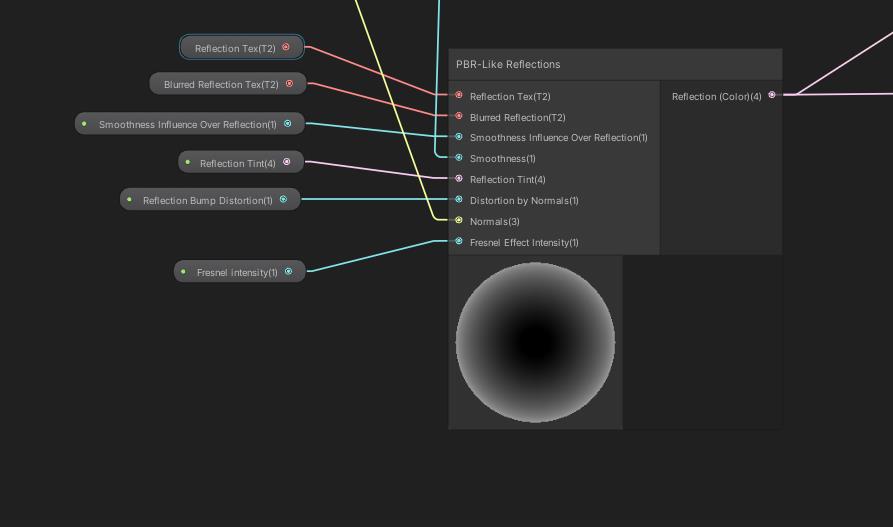Click green exposed dot on Reflection Bump Distortion
893x527 pixels.
129,199
